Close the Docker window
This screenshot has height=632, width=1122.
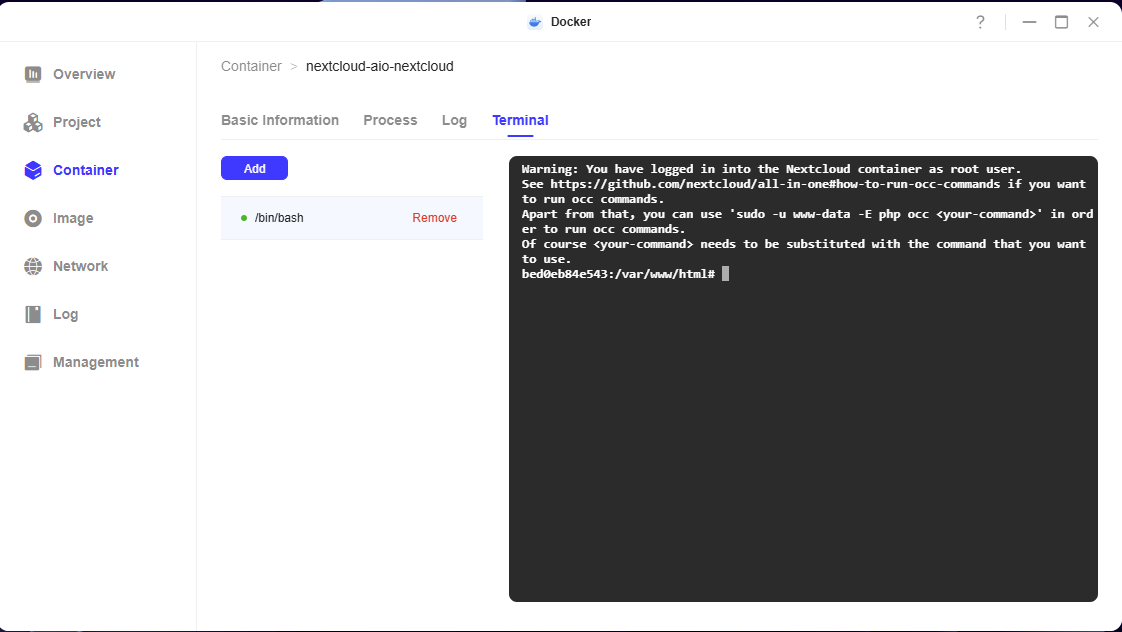(x=1093, y=22)
